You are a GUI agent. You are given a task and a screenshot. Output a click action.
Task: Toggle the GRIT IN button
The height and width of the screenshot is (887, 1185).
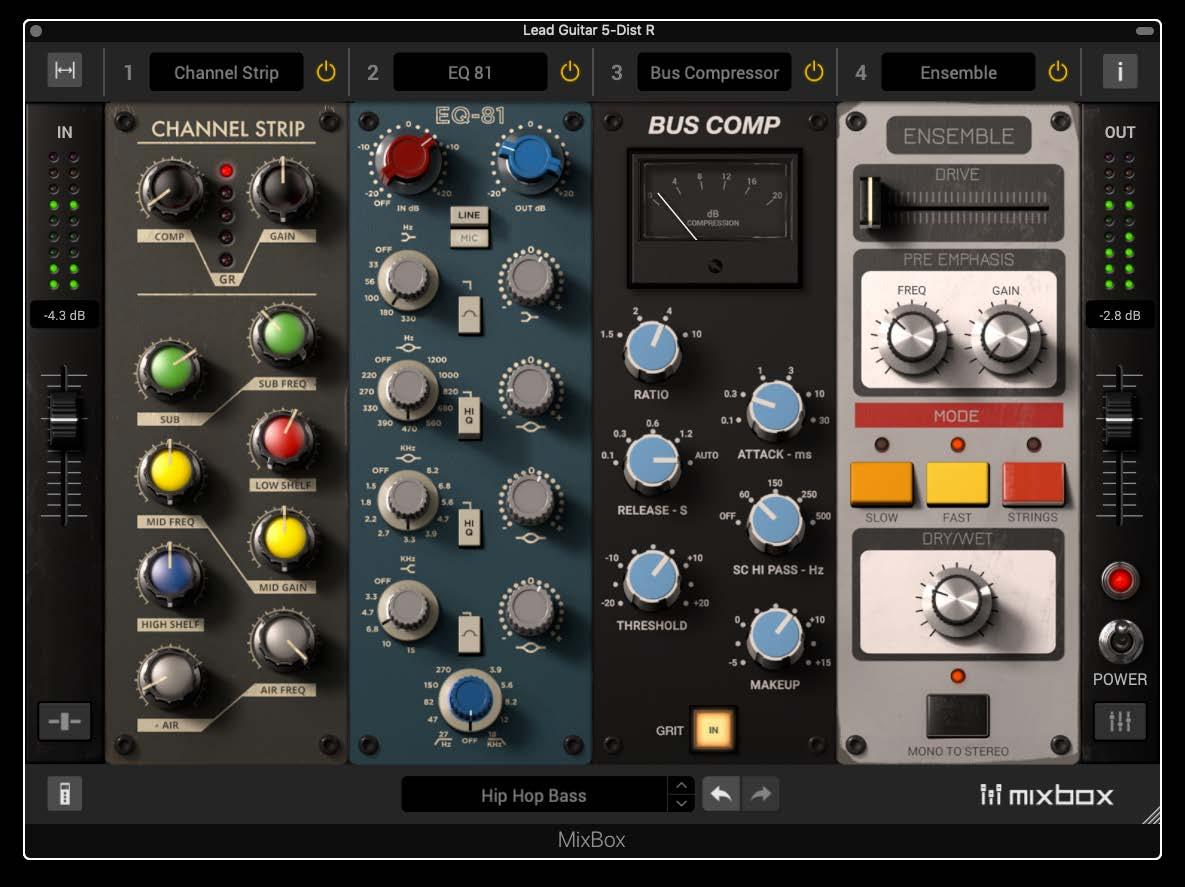point(713,730)
